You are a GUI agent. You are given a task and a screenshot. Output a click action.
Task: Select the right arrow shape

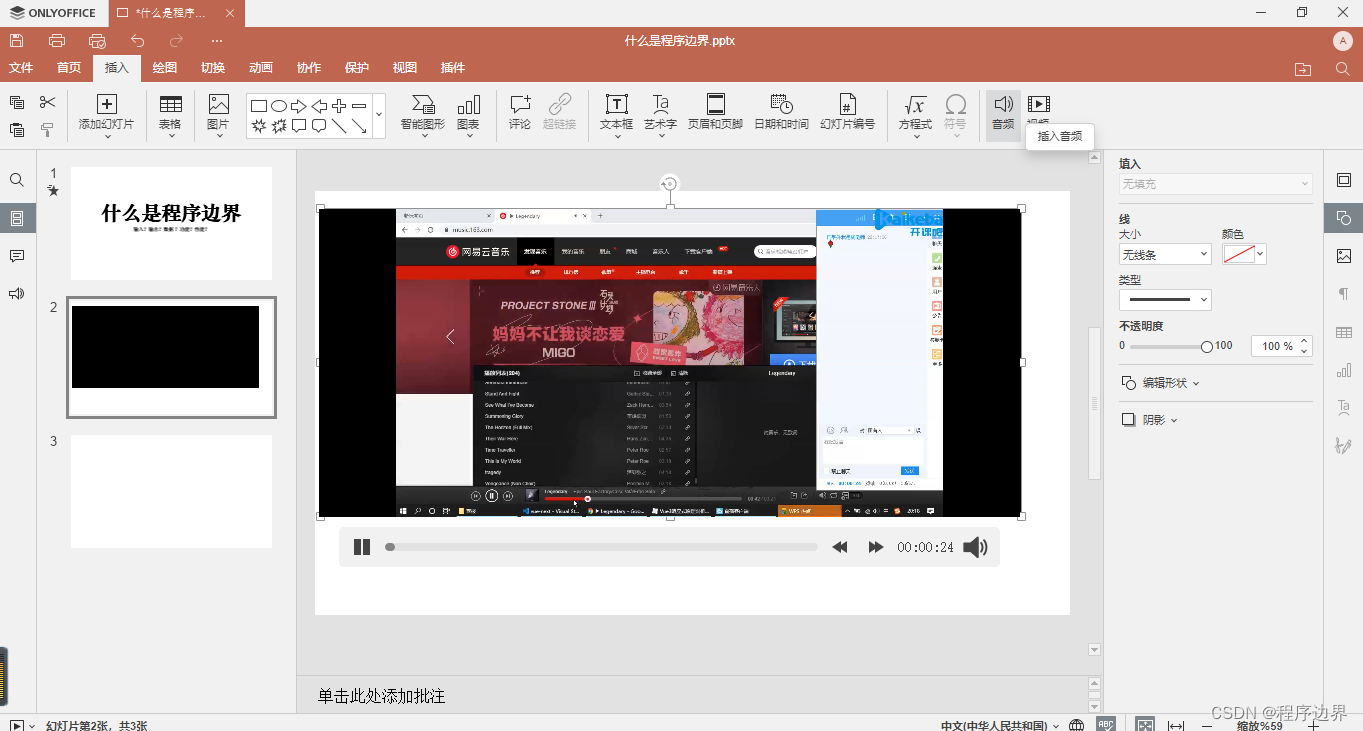[299, 106]
